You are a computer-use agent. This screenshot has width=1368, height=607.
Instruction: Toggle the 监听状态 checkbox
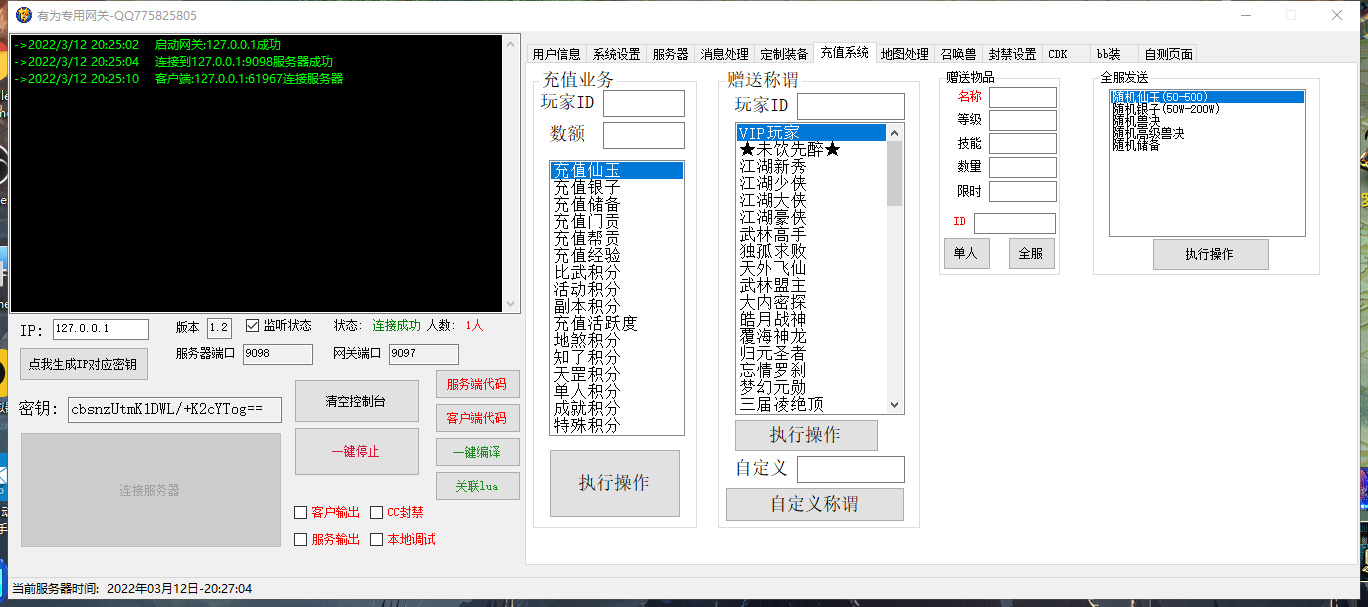coord(252,326)
